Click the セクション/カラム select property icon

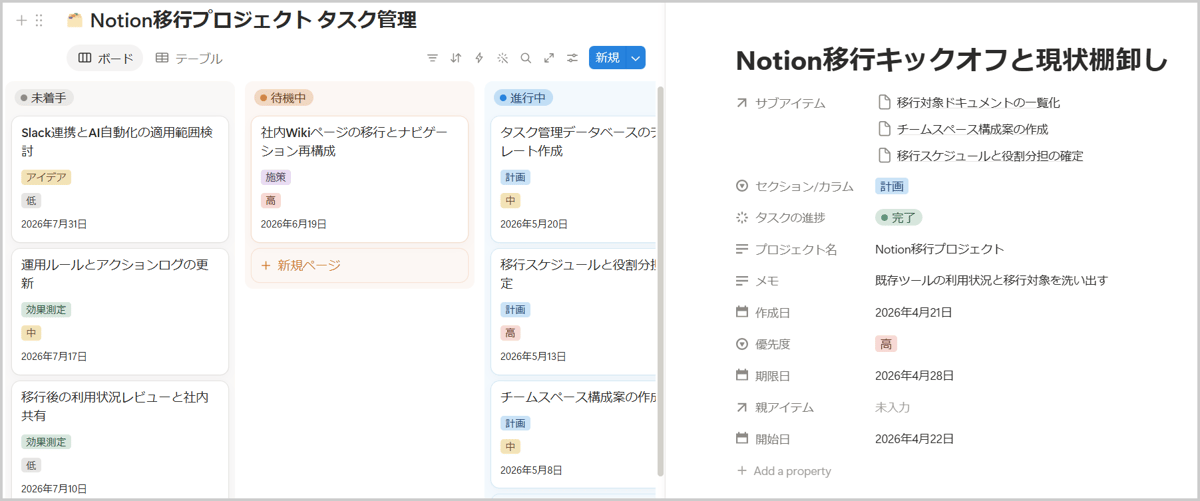coord(742,186)
